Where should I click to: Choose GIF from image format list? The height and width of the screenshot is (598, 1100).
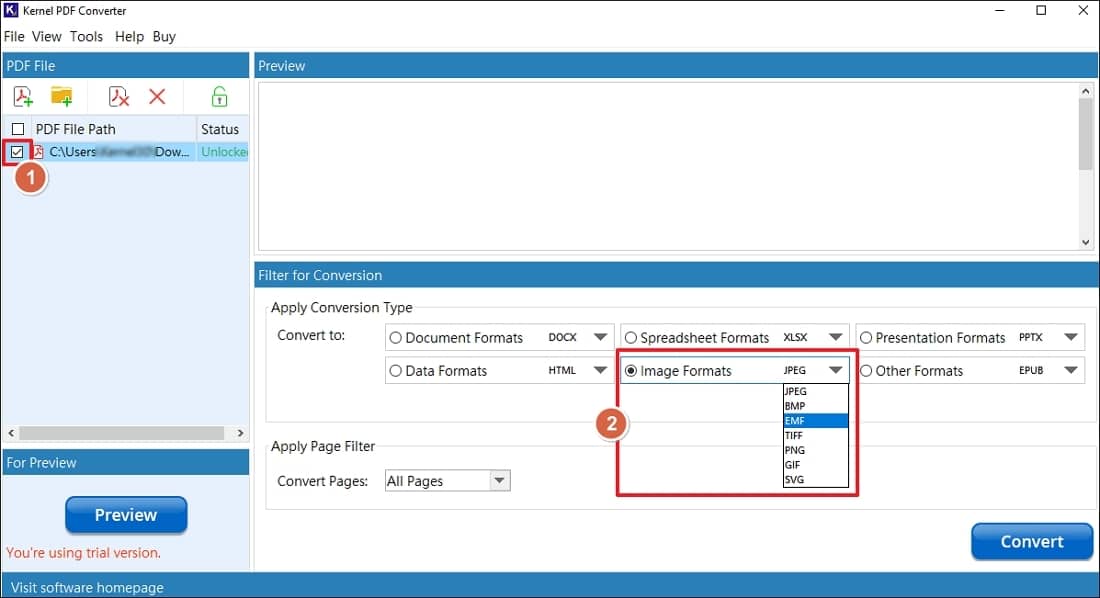coord(816,465)
